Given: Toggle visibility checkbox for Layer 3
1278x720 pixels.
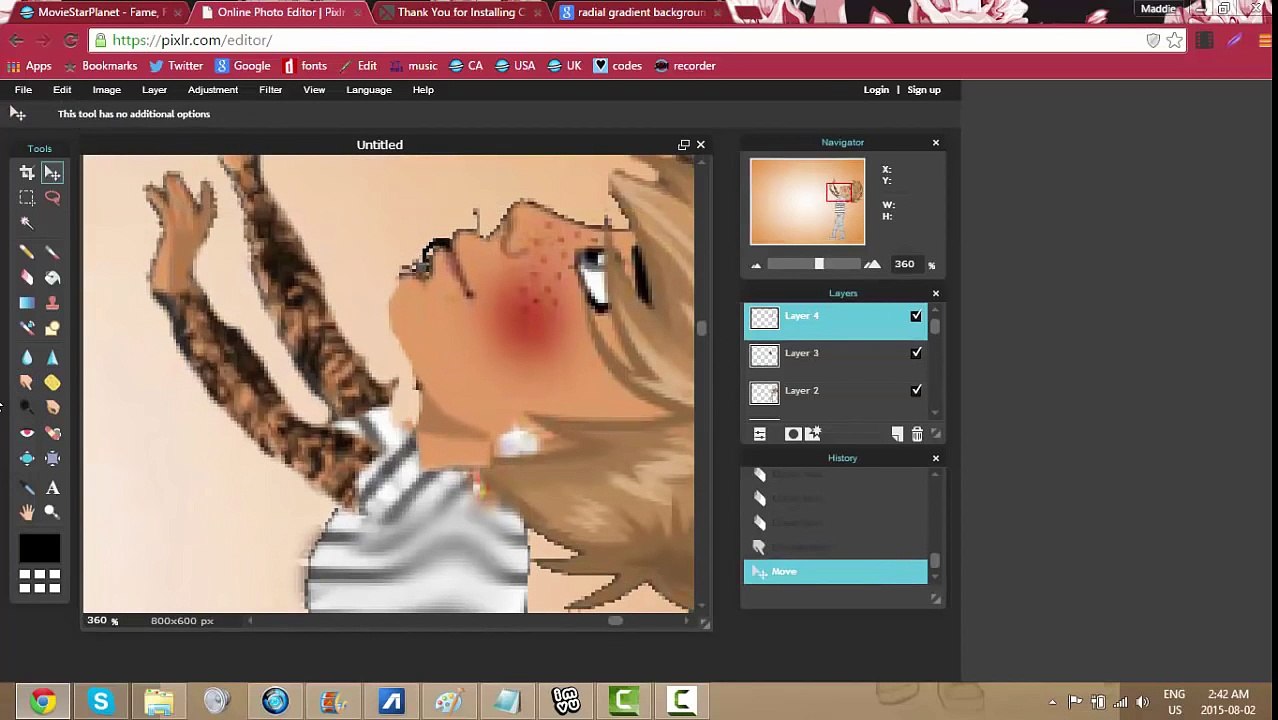Looking at the screenshot, I should point(916,353).
